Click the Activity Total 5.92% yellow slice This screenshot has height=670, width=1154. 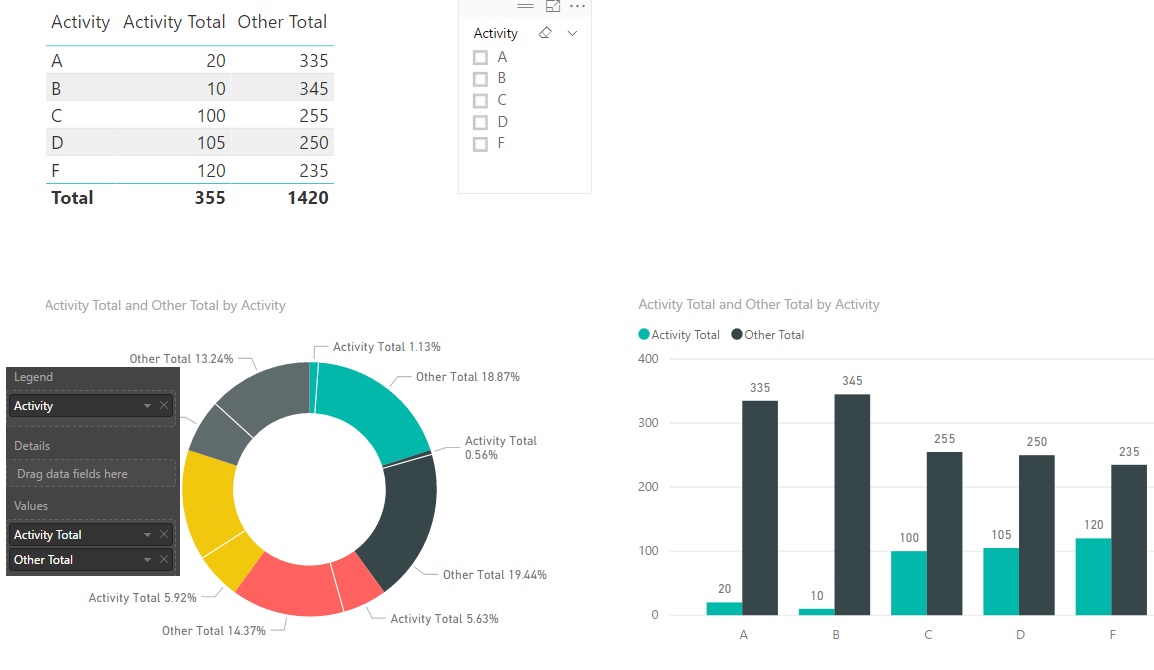pos(232,560)
